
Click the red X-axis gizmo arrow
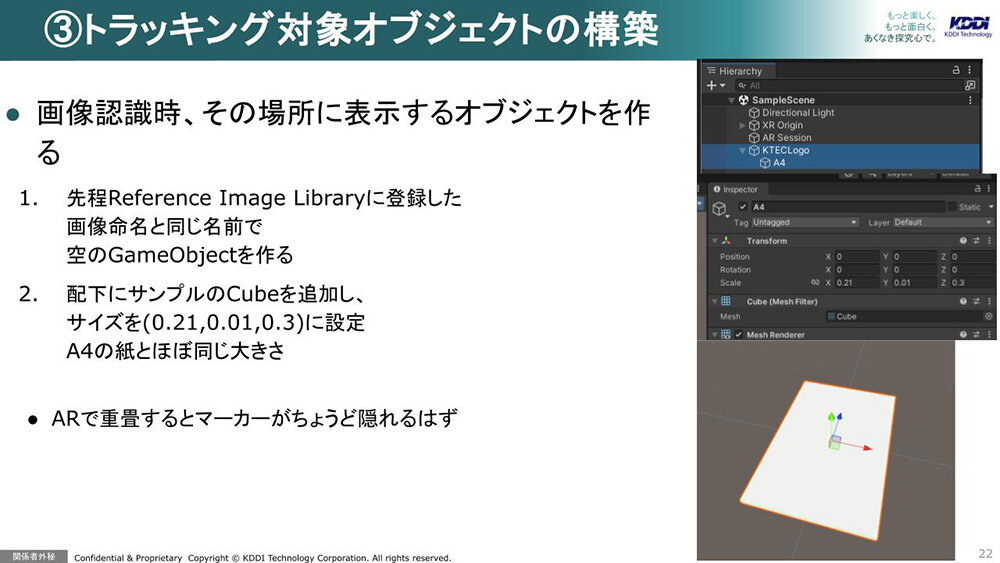pyautogui.click(x=866, y=448)
